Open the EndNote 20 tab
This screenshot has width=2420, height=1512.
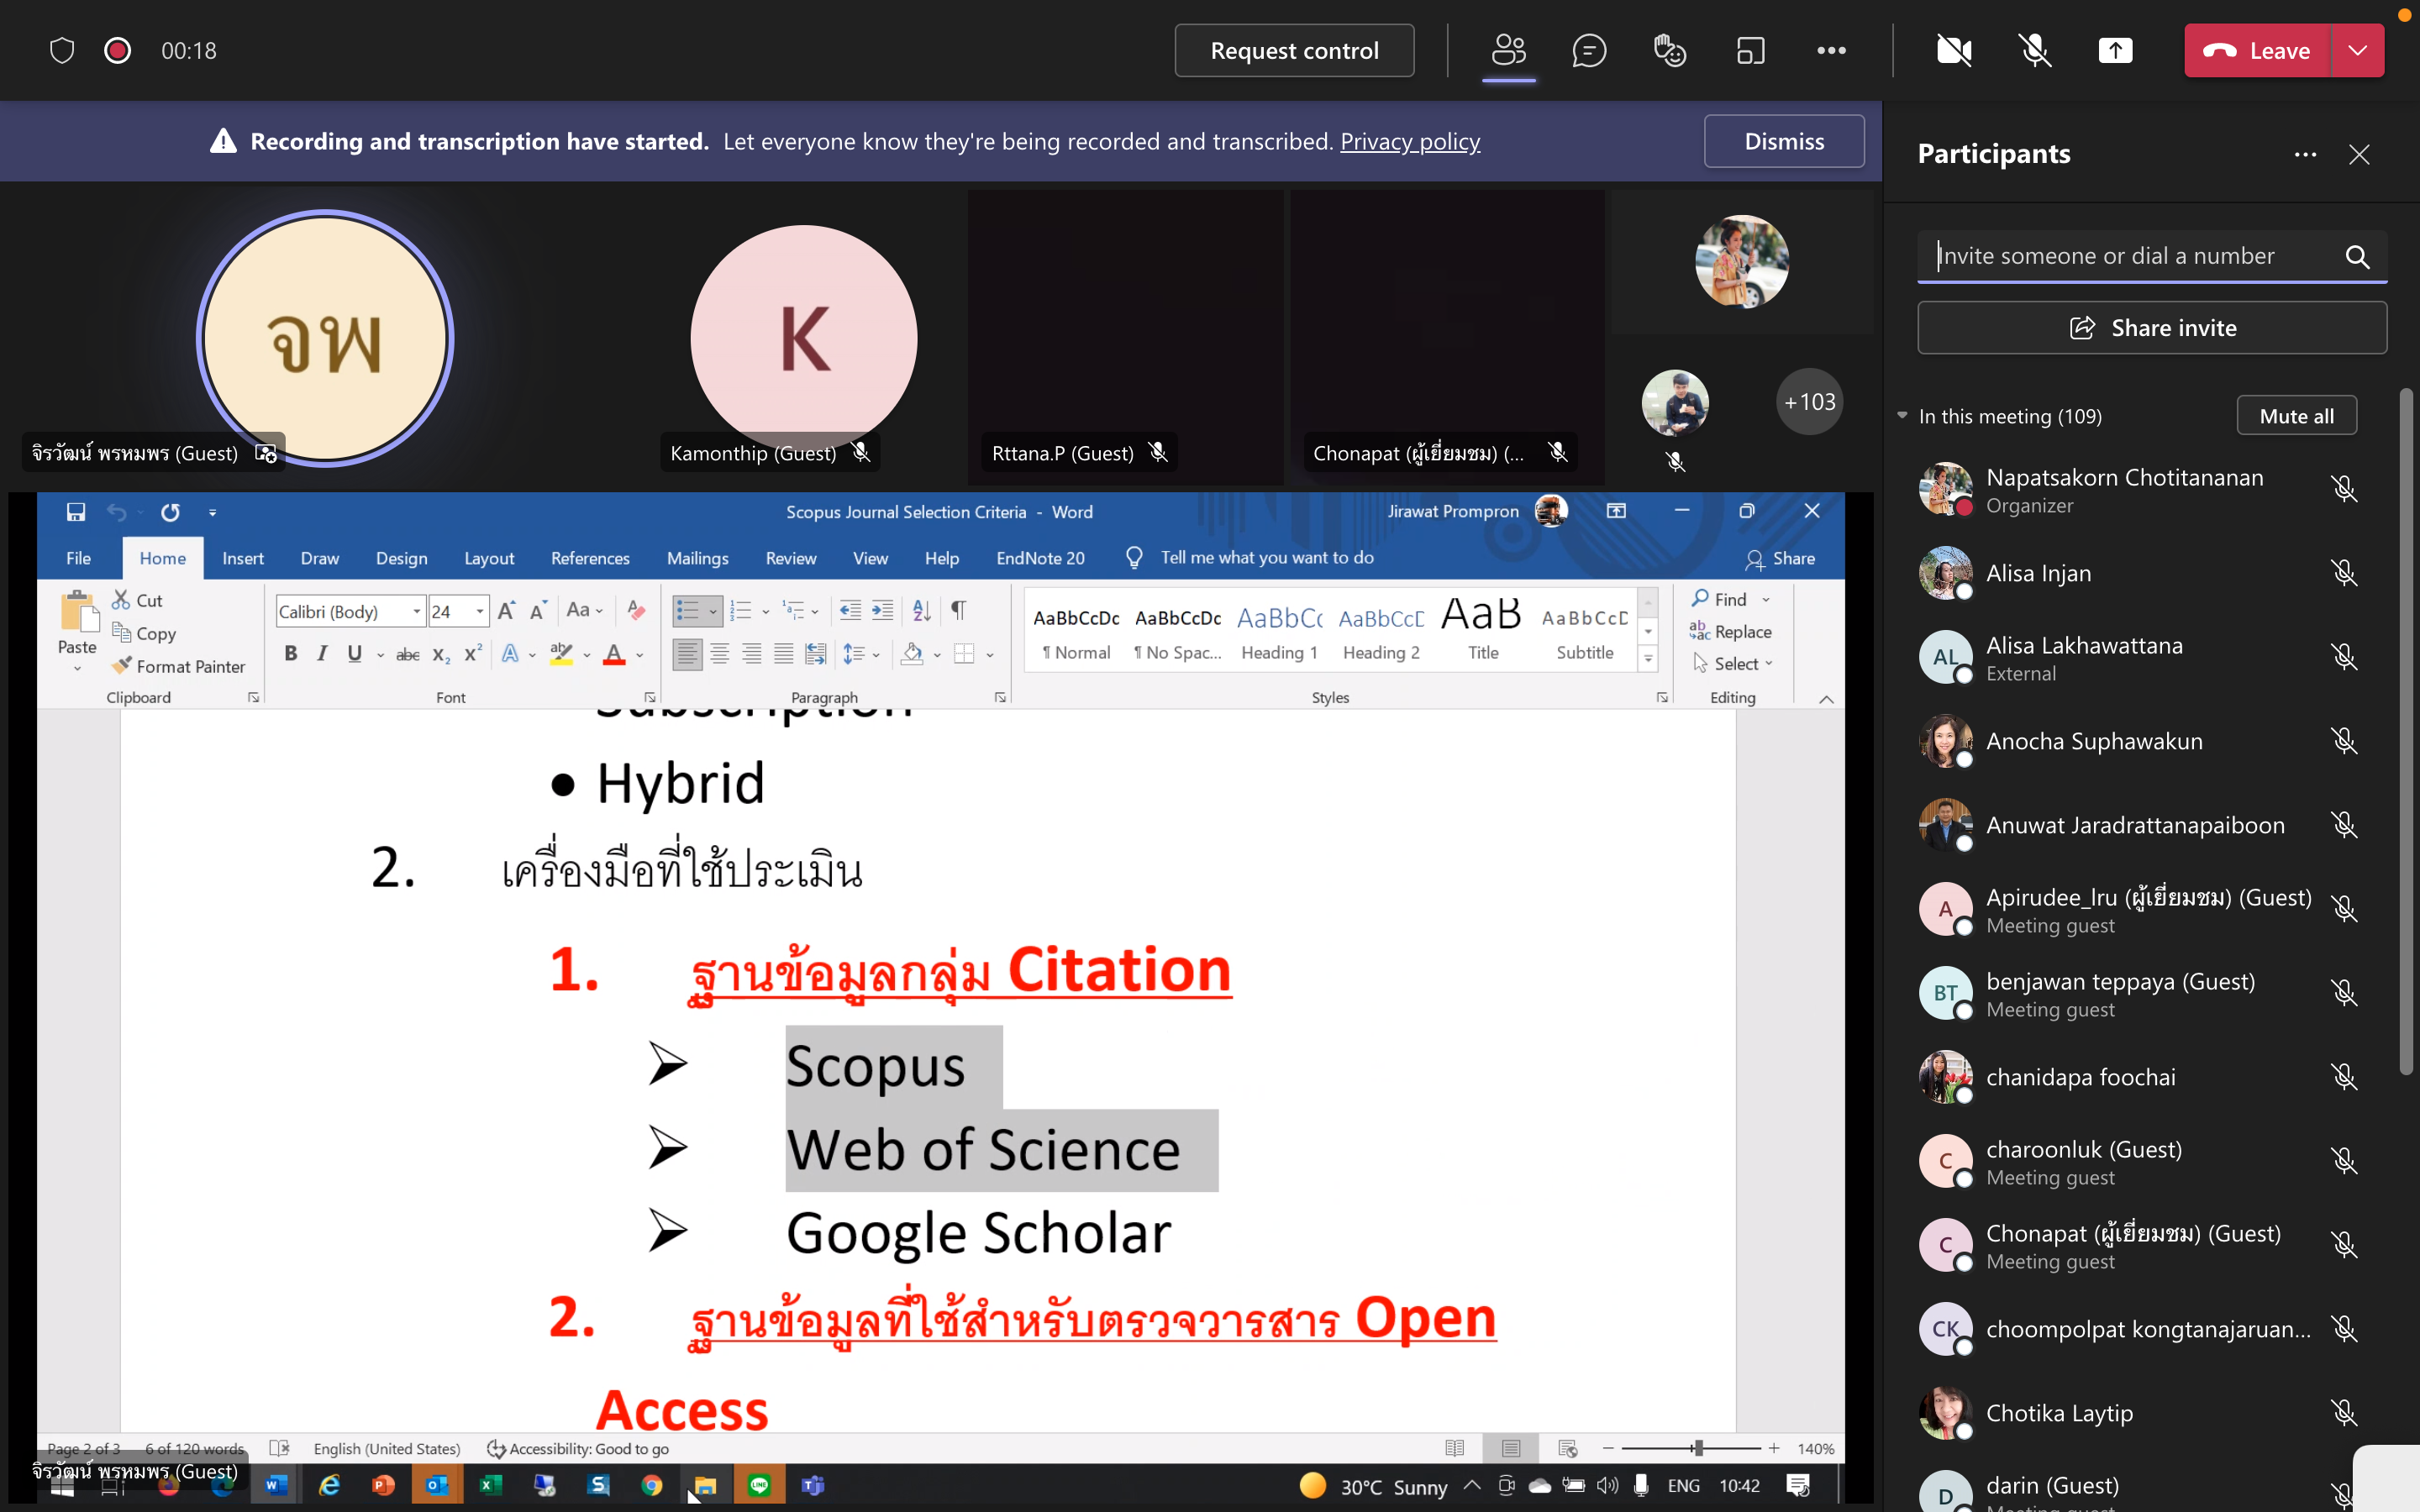tap(1040, 558)
